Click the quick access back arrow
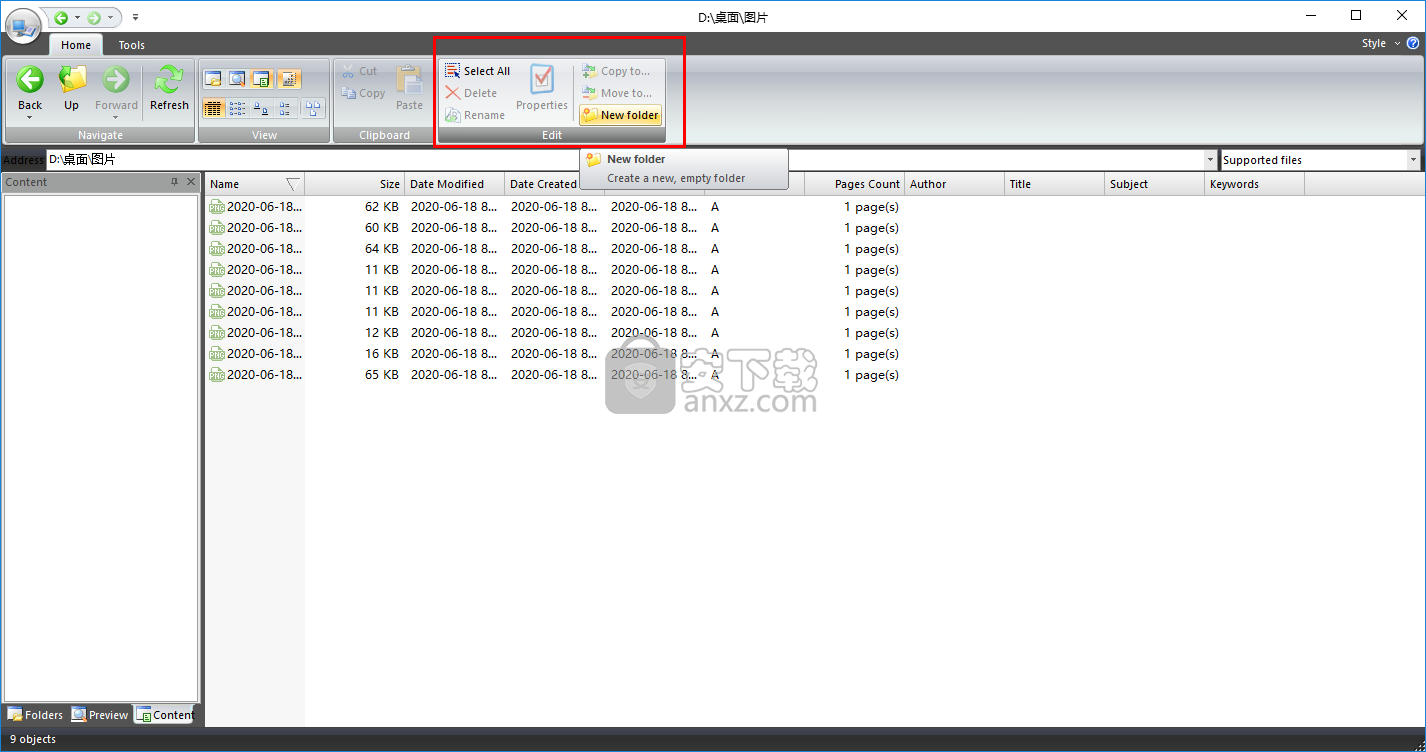The width and height of the screenshot is (1426, 752). (x=61, y=17)
